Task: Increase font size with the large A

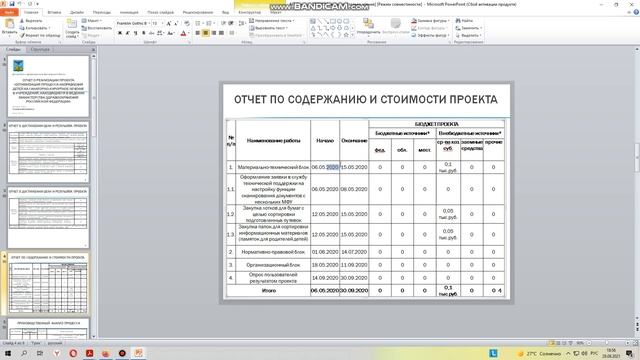Action: [169, 23]
